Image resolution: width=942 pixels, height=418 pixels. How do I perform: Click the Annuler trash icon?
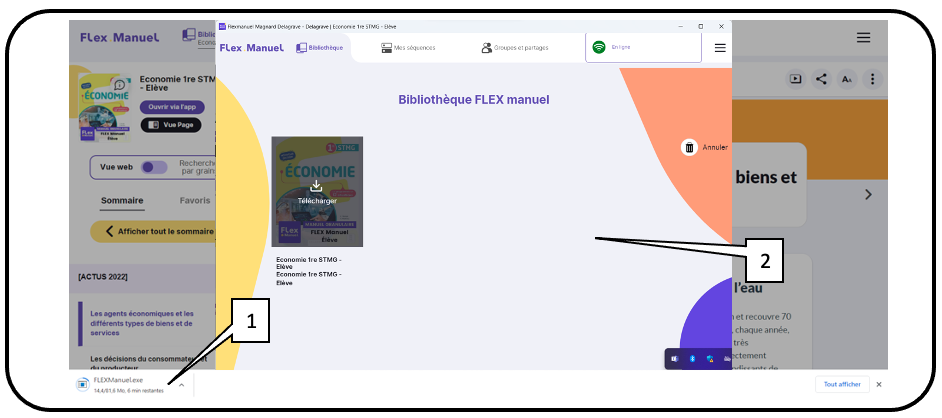(x=689, y=147)
